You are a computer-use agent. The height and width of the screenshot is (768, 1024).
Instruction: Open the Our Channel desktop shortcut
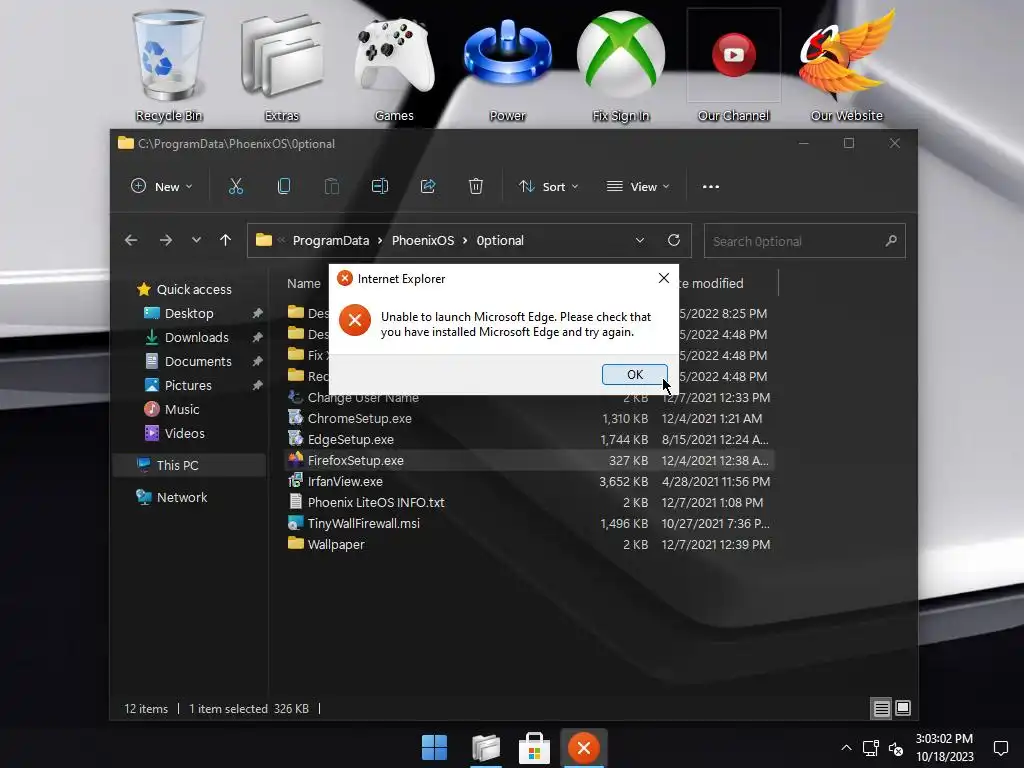pyautogui.click(x=733, y=65)
